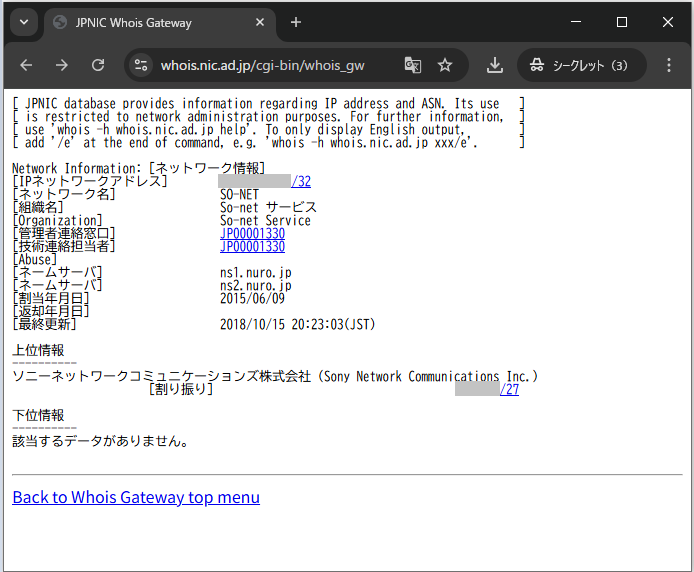694x572 pixels.
Task: Select the So-net サービス organization text
Action: 268,207
